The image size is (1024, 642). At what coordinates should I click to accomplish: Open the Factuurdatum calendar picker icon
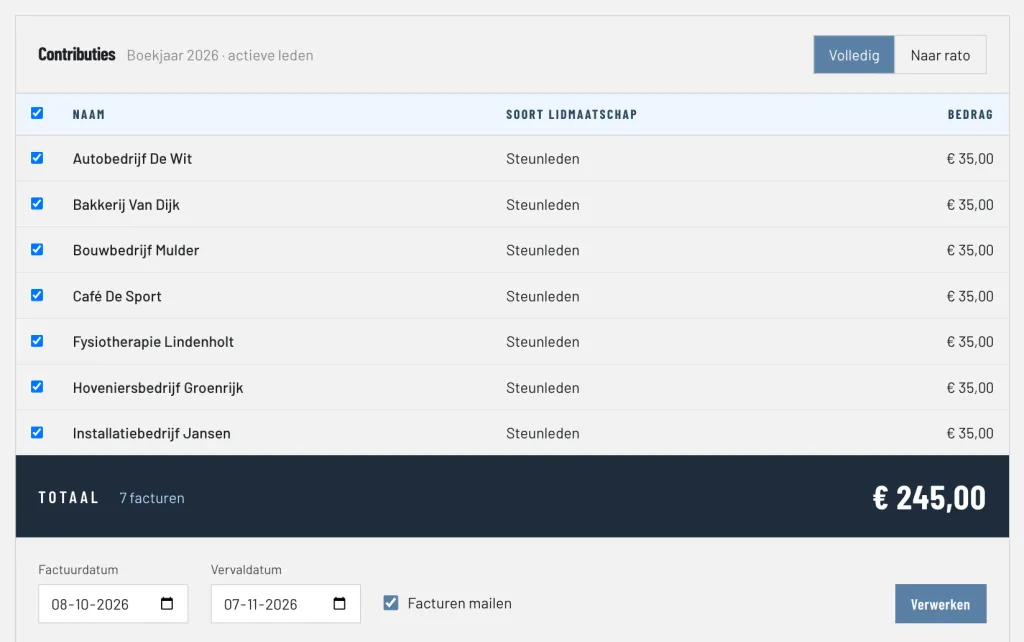[167, 603]
